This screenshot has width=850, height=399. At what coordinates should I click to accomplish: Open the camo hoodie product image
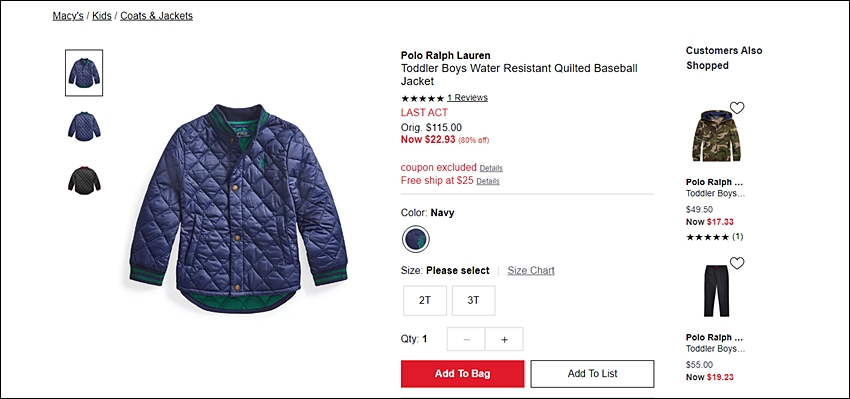tap(716, 136)
